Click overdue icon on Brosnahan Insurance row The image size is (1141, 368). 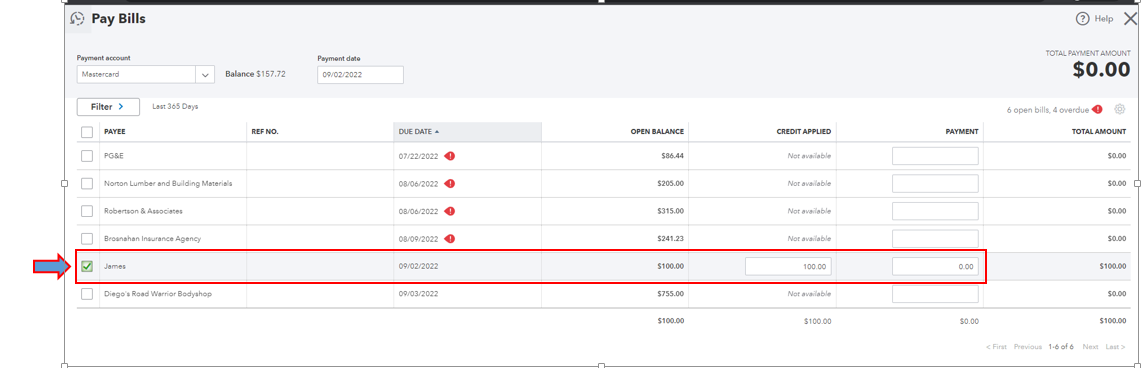pos(450,239)
